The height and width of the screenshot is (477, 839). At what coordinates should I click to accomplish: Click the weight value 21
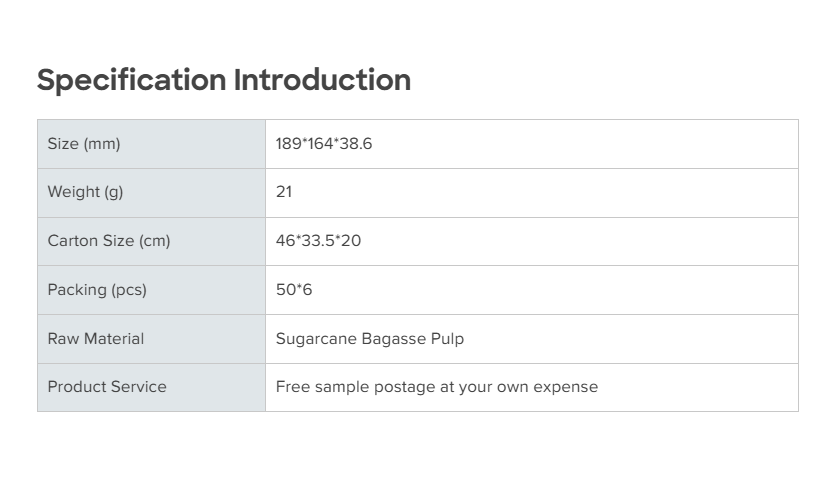284,192
